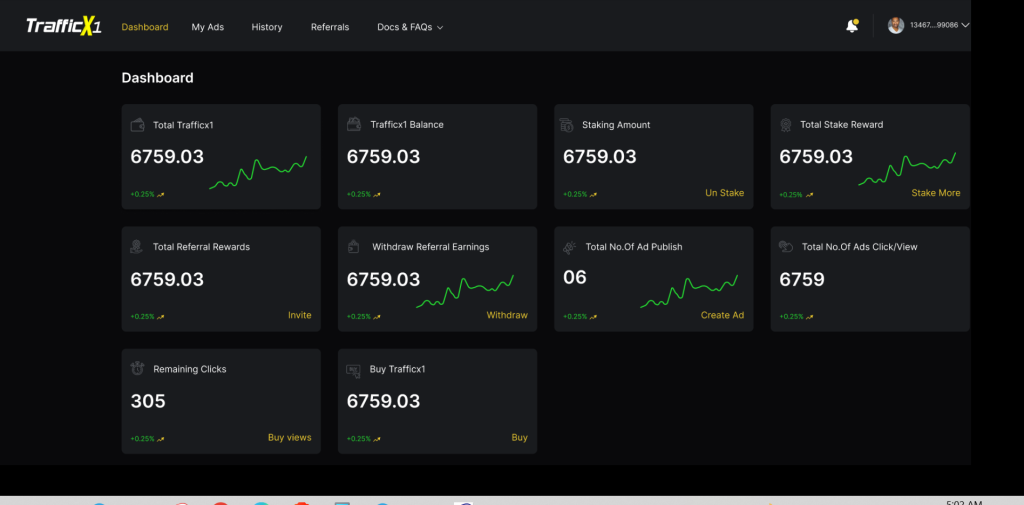Viewport: 1024px width, 505px height.
Task: Click the Total No.Of Ad Publish icon
Action: click(x=570, y=247)
